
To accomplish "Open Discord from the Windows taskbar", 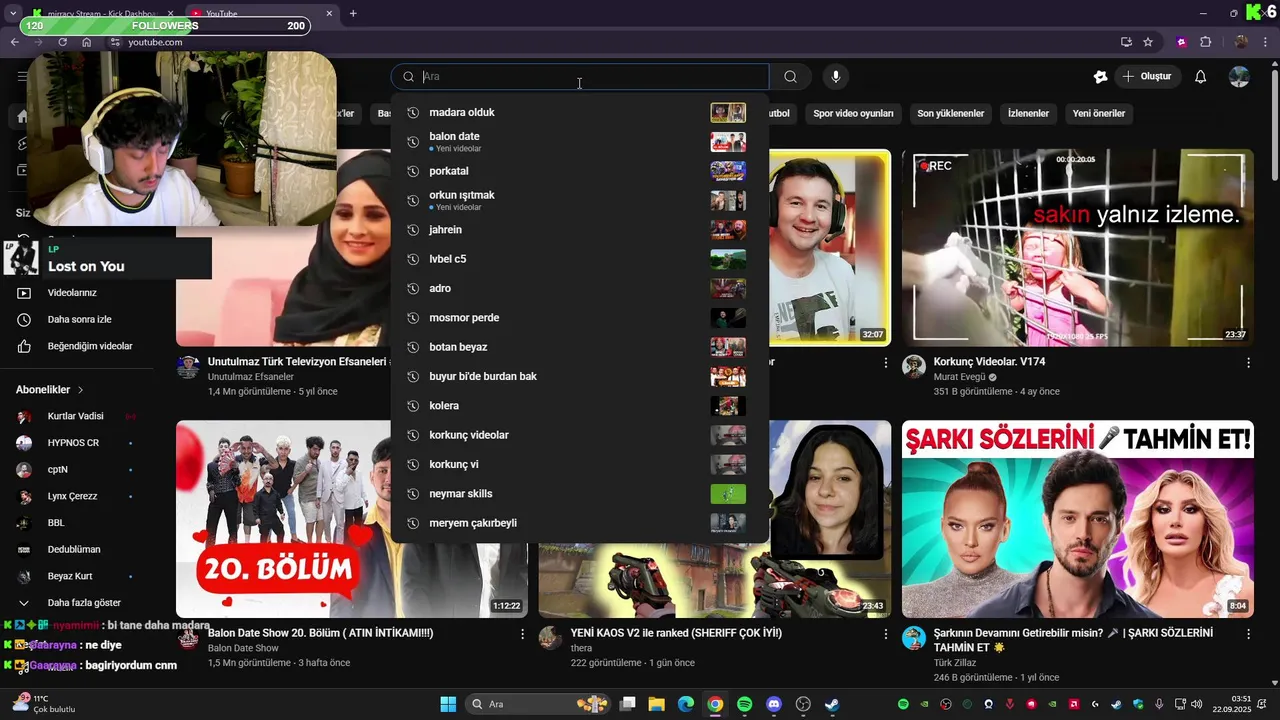I will click(773, 704).
